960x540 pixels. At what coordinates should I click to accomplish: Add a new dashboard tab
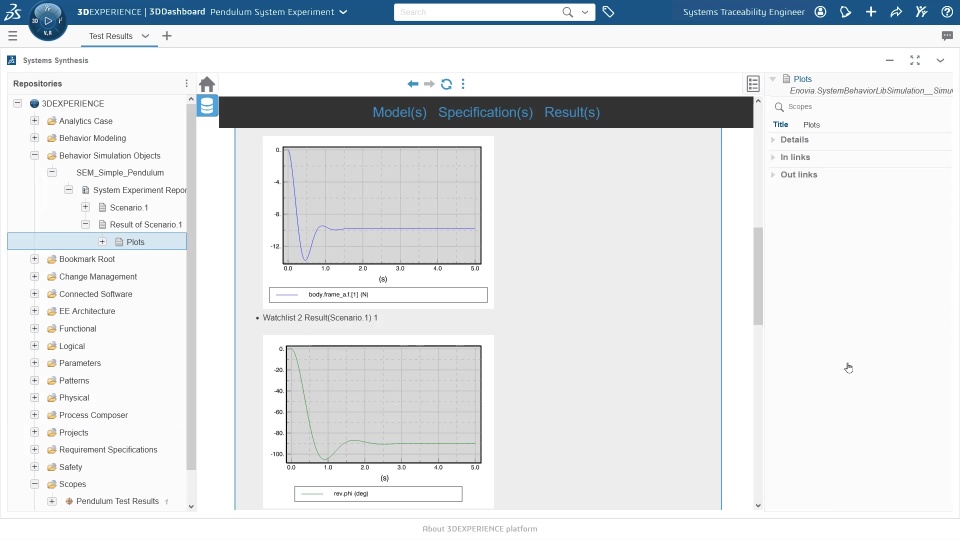tap(167, 36)
